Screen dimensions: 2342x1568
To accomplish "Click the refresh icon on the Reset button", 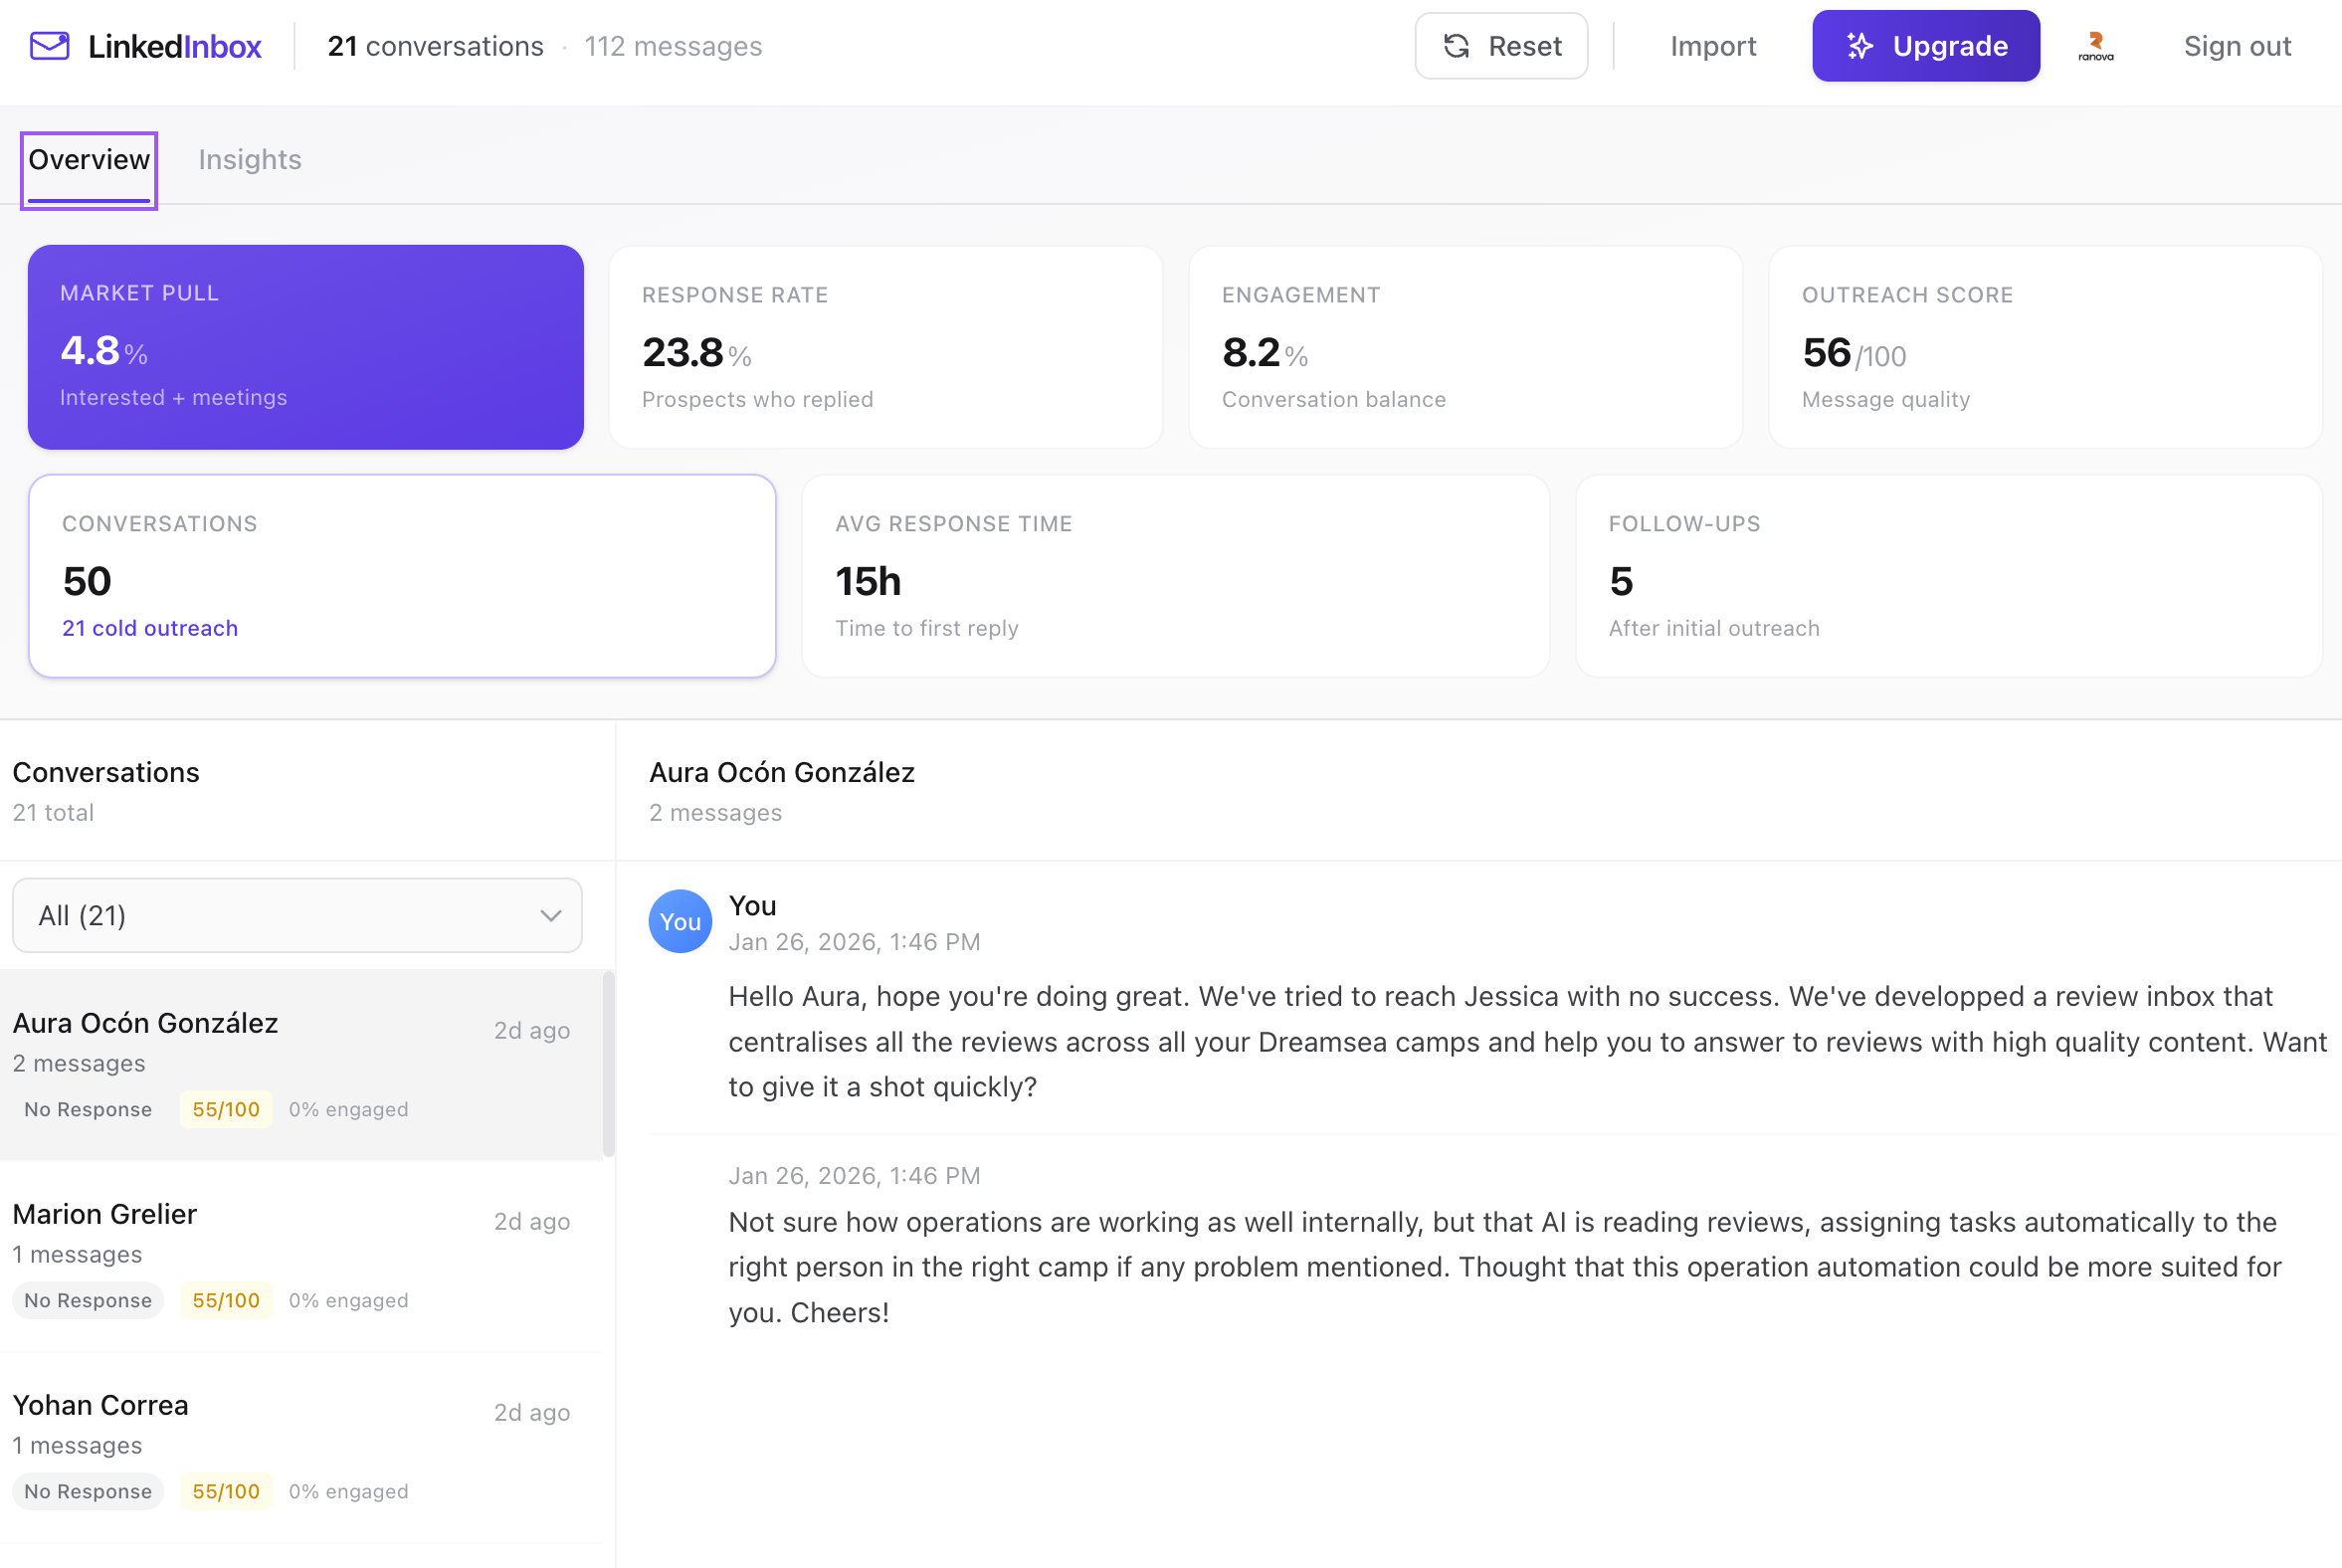I will pos(1458,46).
